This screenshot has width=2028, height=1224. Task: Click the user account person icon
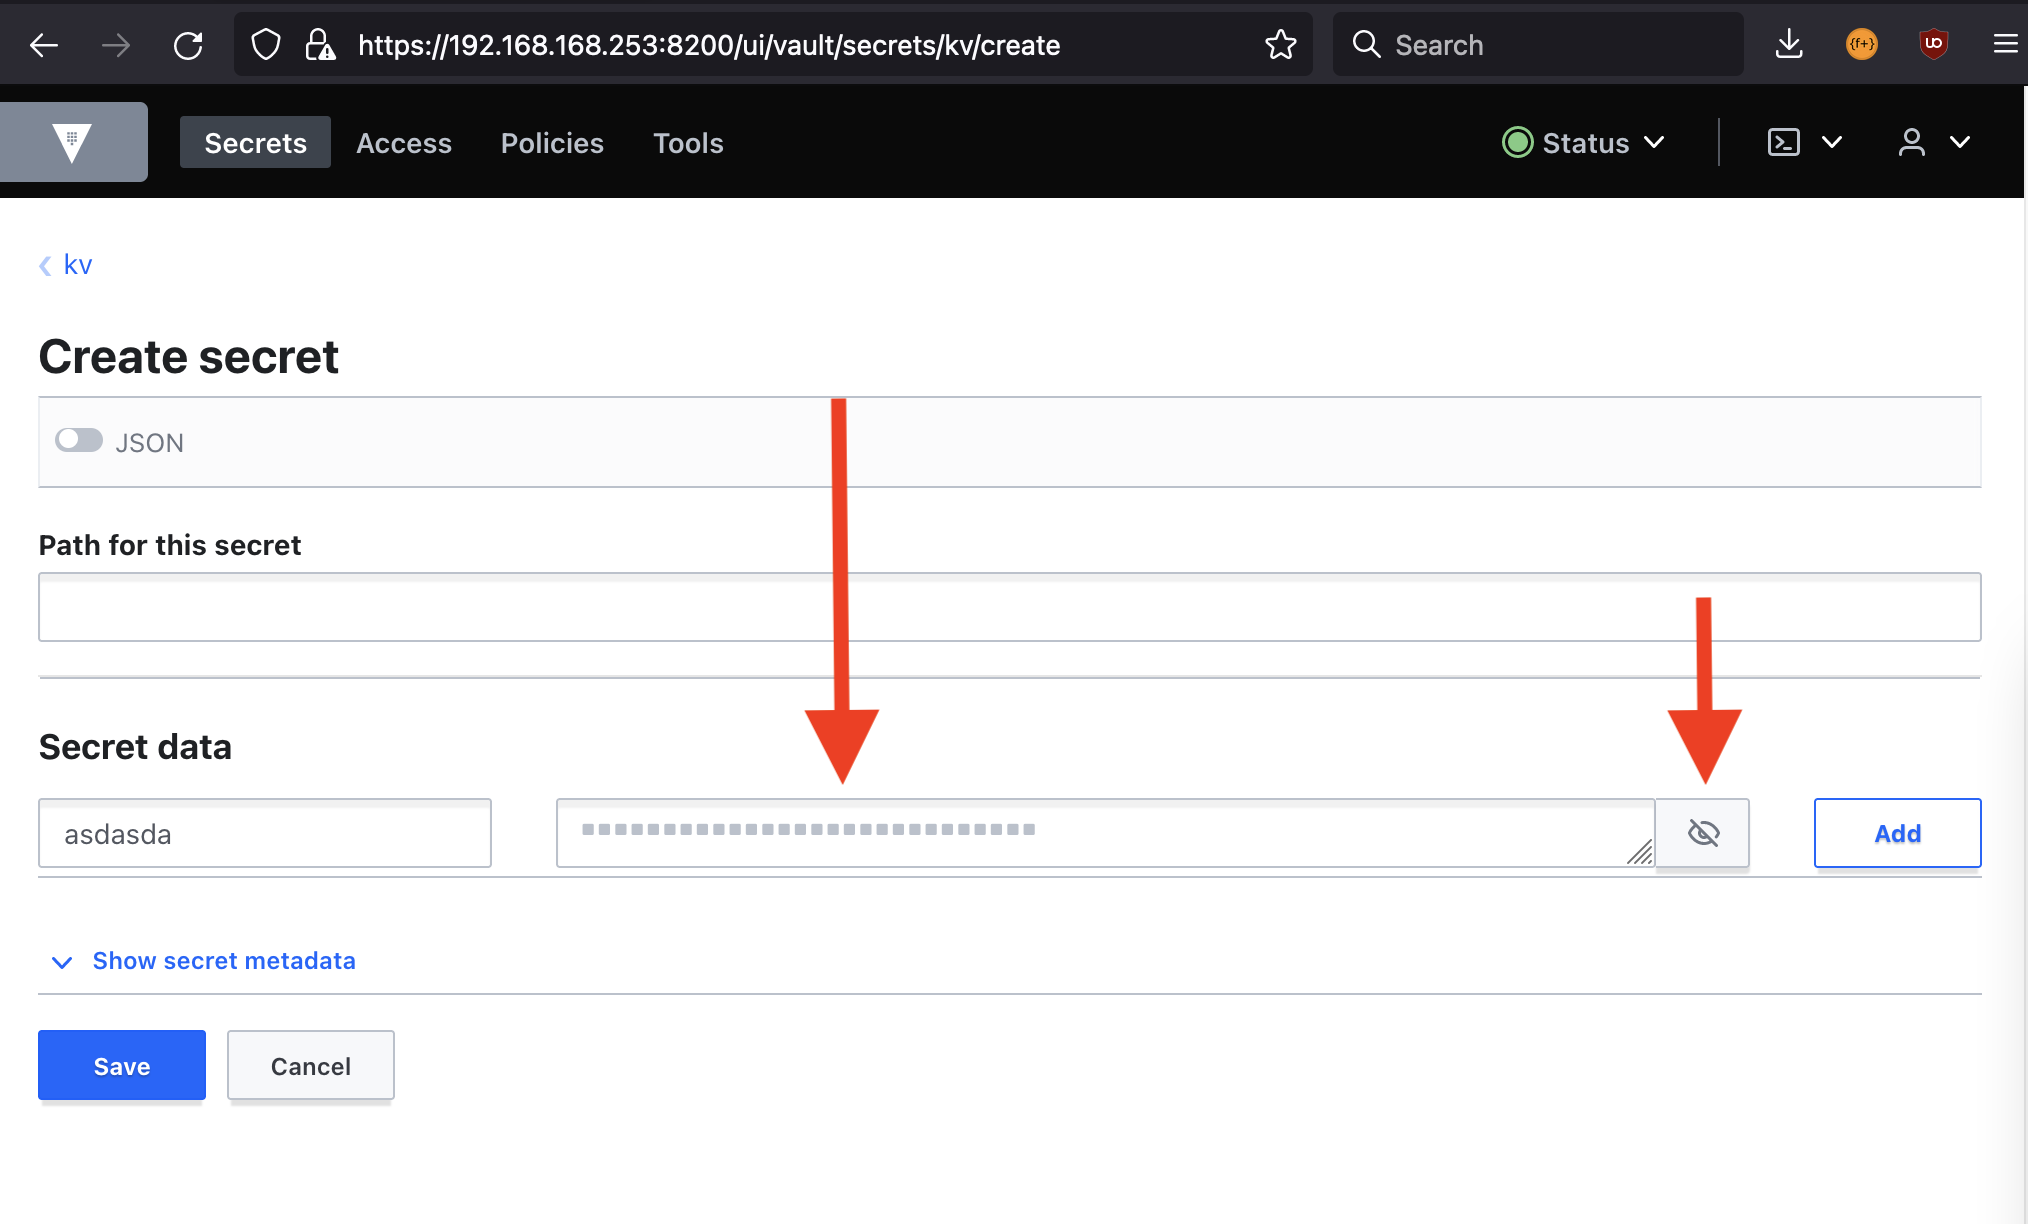pyautogui.click(x=1912, y=142)
